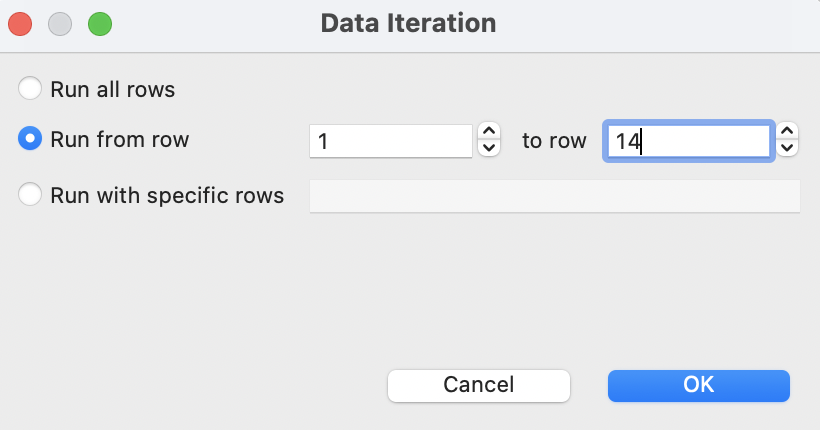Click the specific rows text field

555,196
